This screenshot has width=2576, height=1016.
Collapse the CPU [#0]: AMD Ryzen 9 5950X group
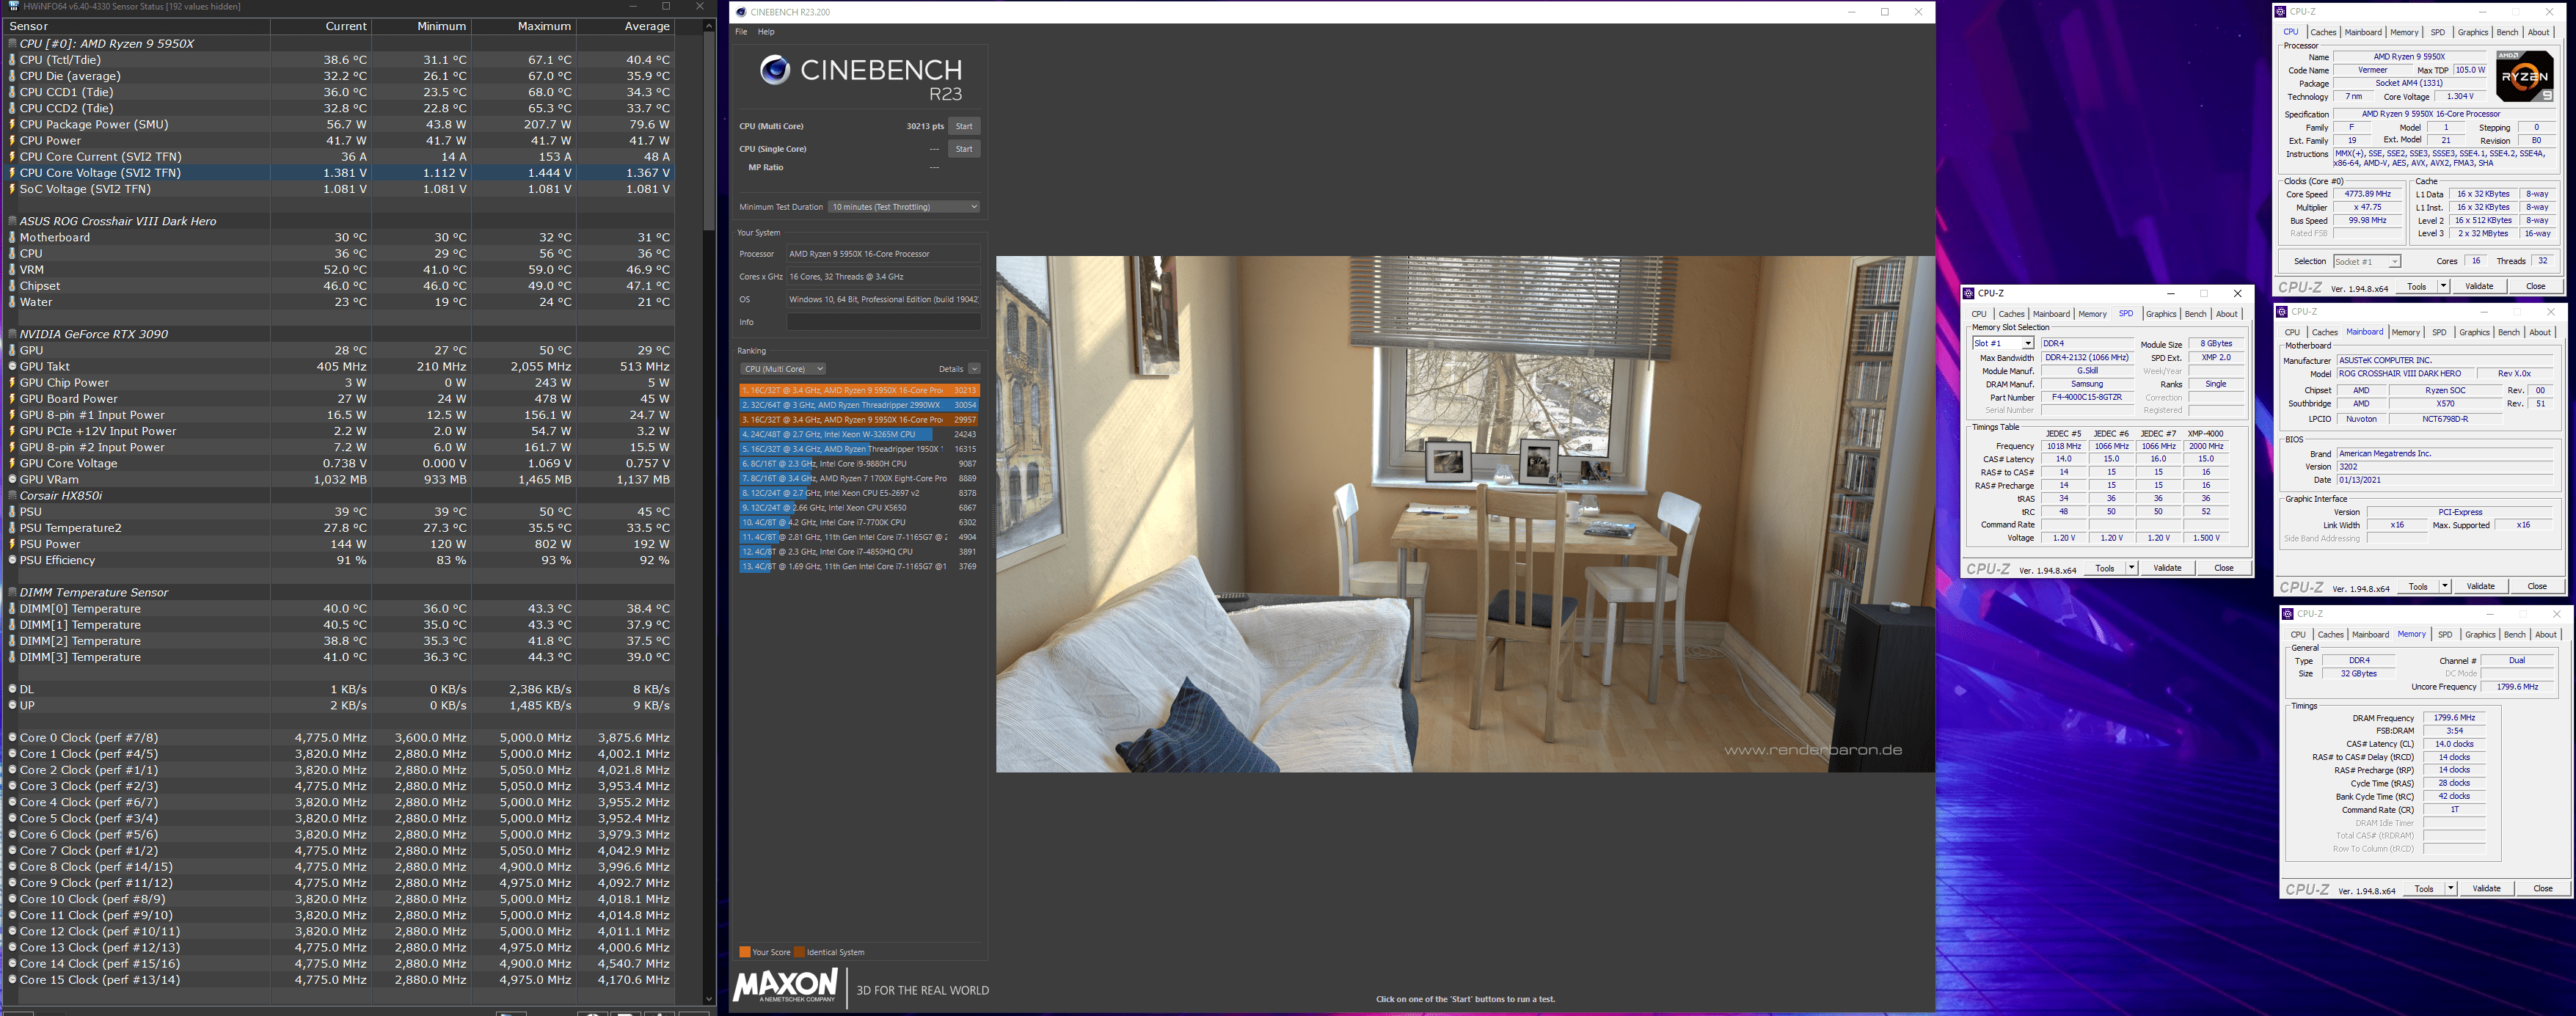click(x=12, y=44)
